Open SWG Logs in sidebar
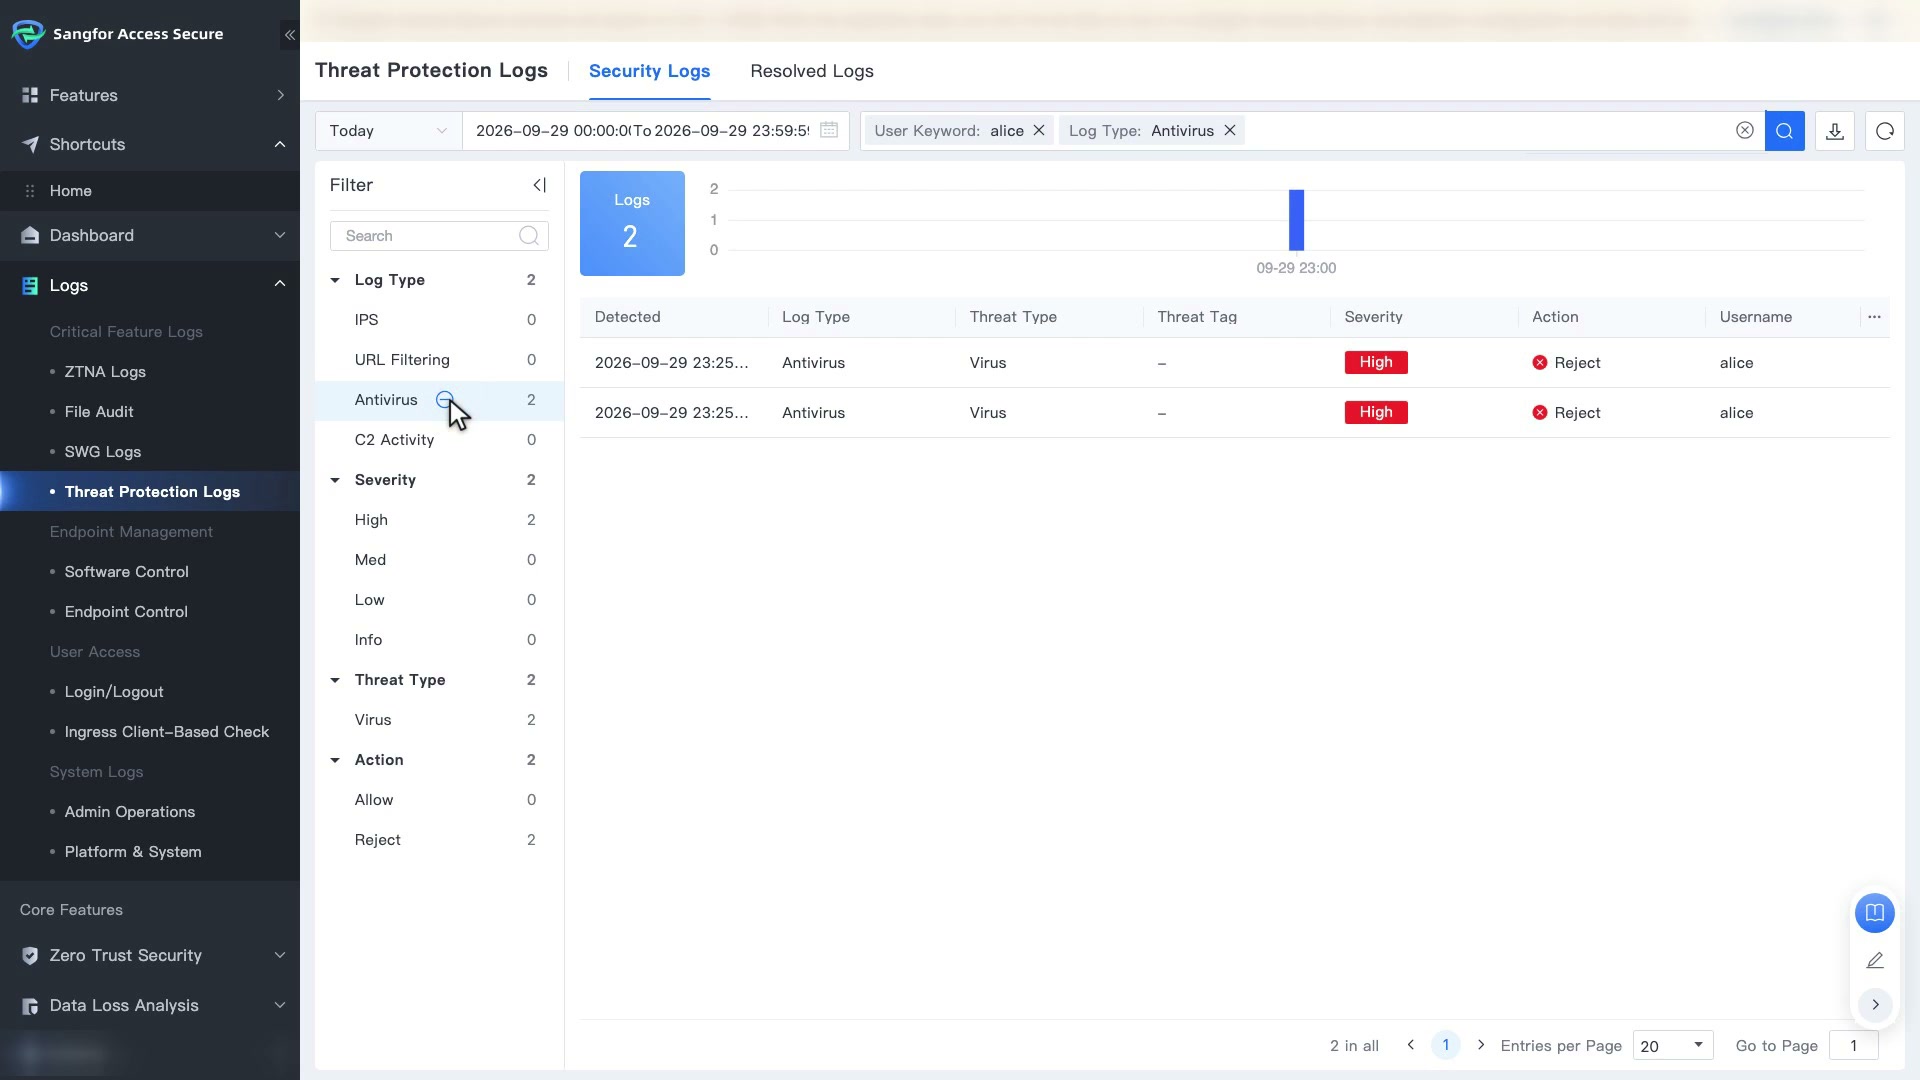The width and height of the screenshot is (1920, 1080). (x=103, y=451)
